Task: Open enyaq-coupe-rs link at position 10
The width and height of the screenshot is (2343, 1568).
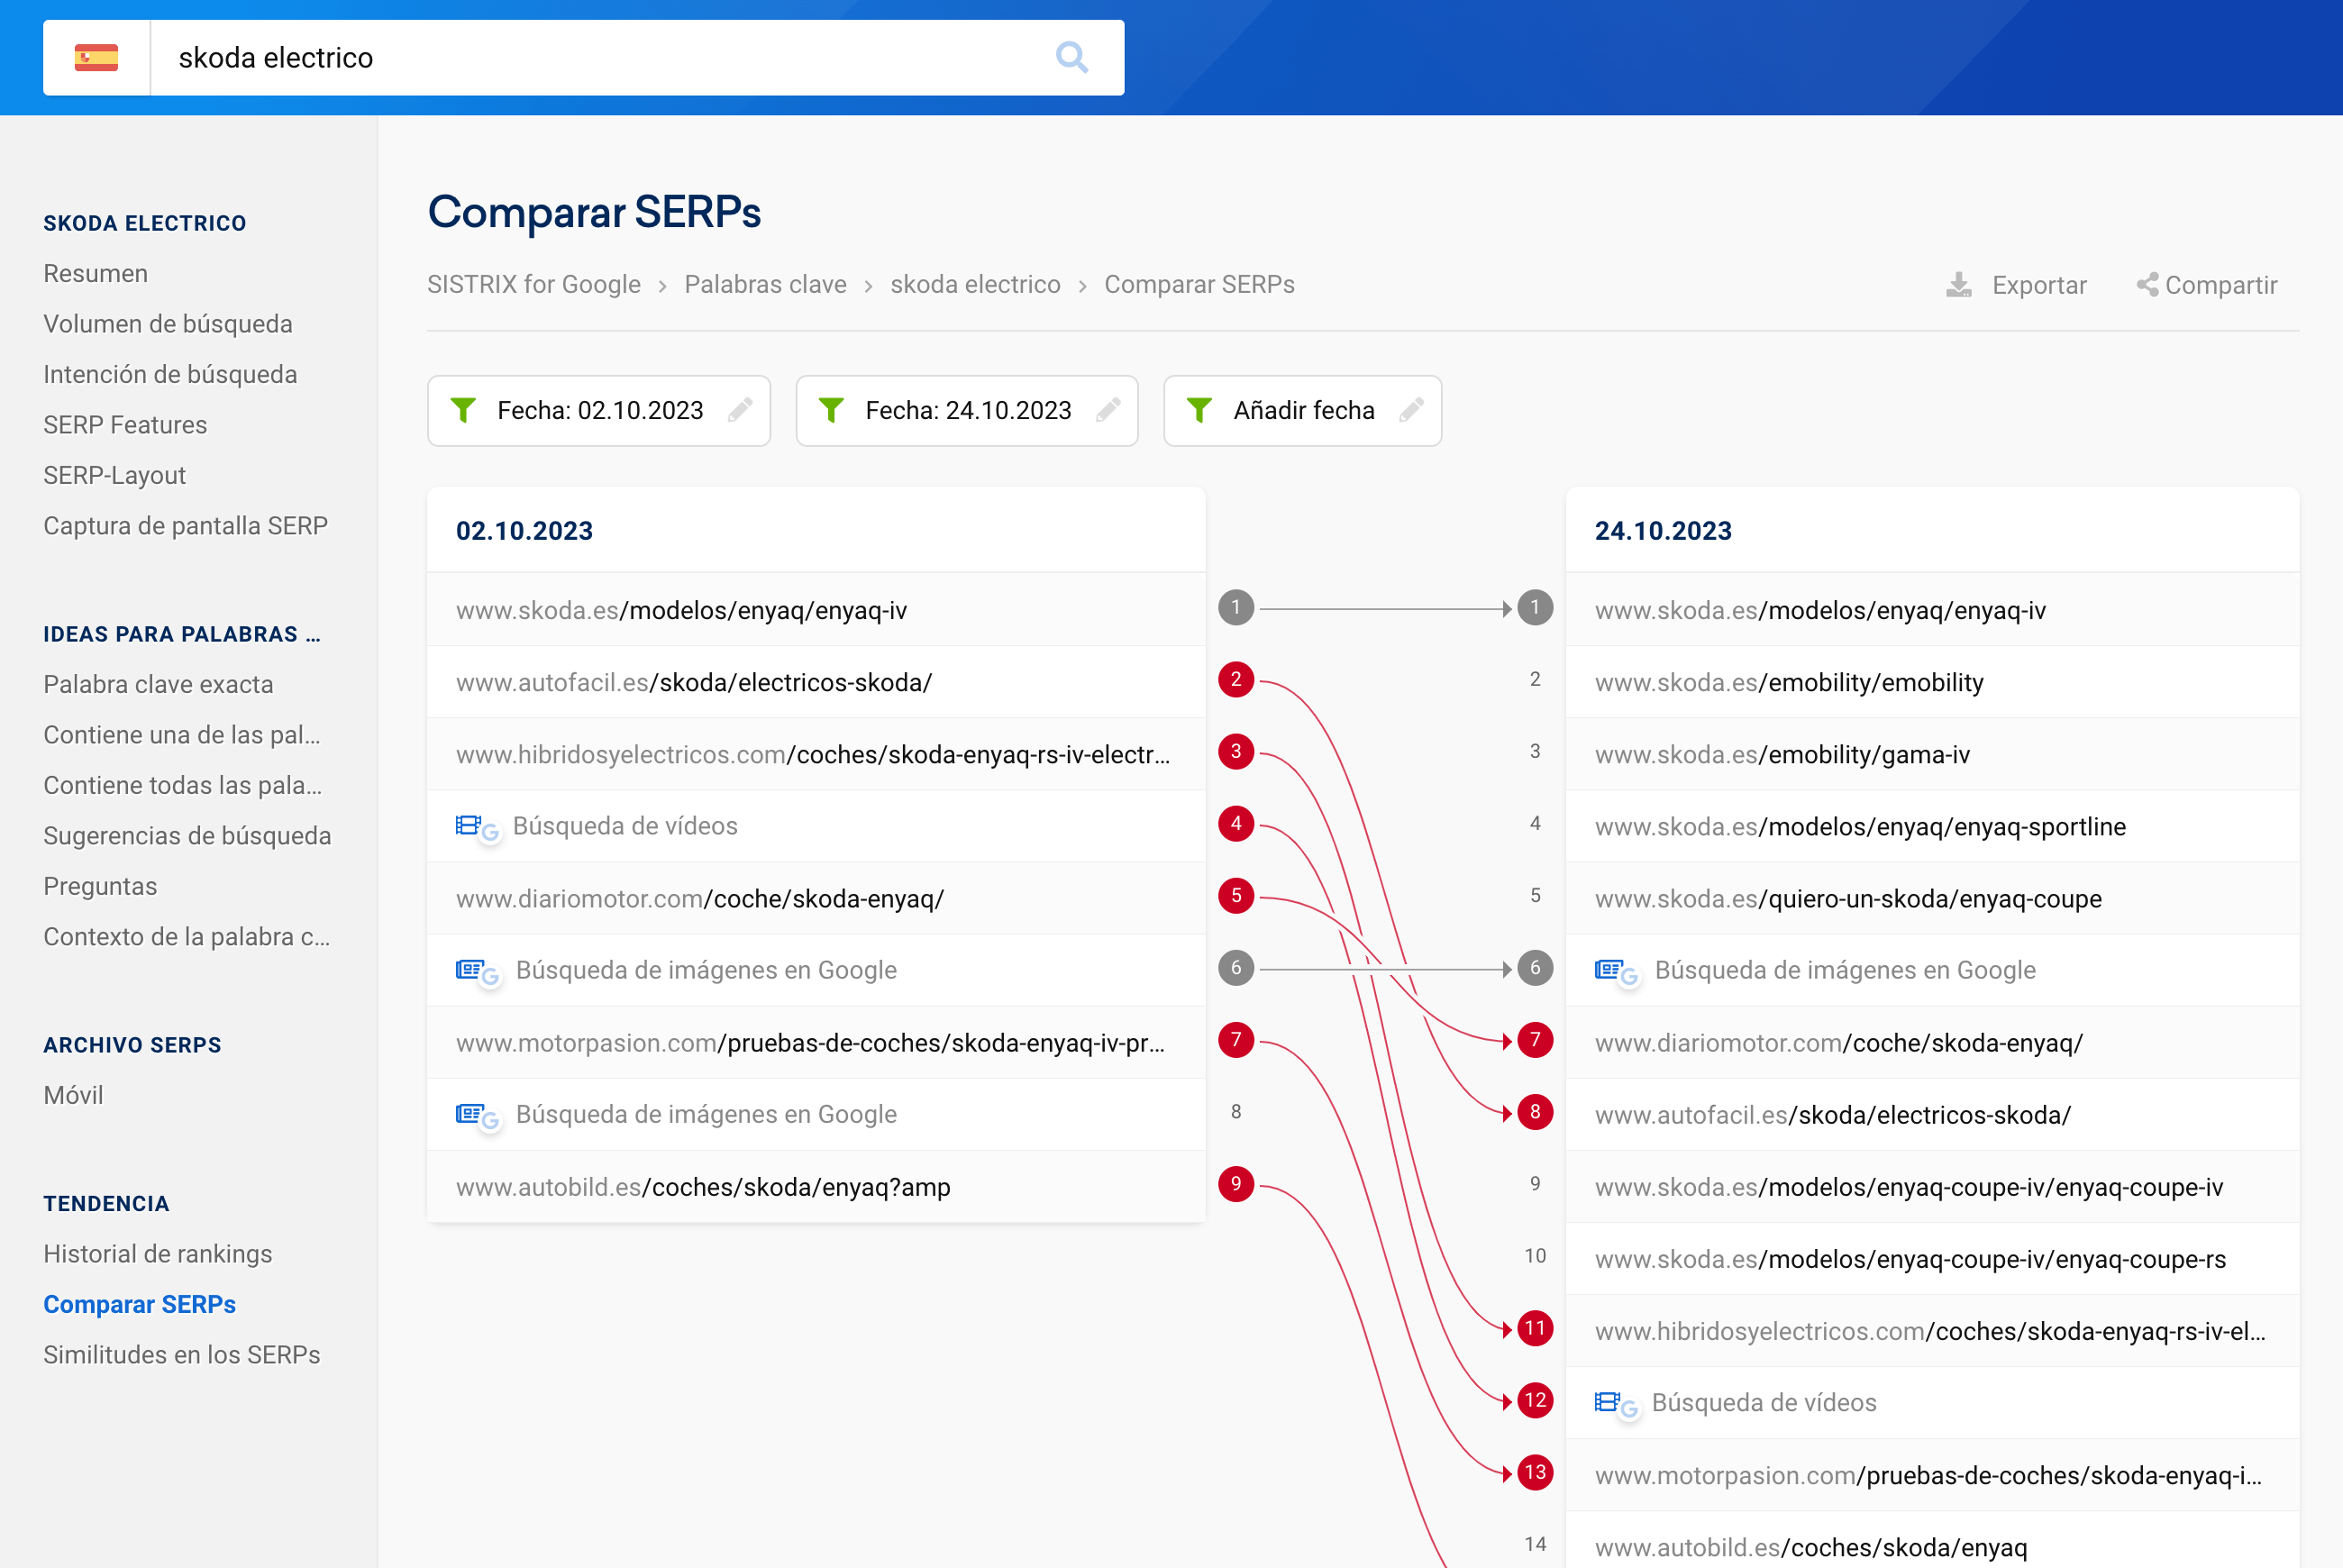Action: (x=1910, y=1259)
